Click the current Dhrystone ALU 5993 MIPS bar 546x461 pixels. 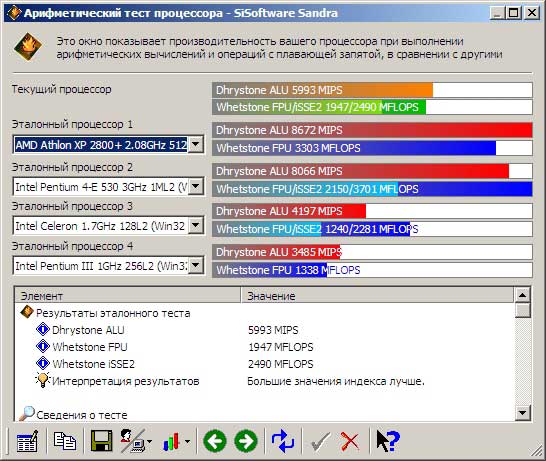(x=372, y=90)
